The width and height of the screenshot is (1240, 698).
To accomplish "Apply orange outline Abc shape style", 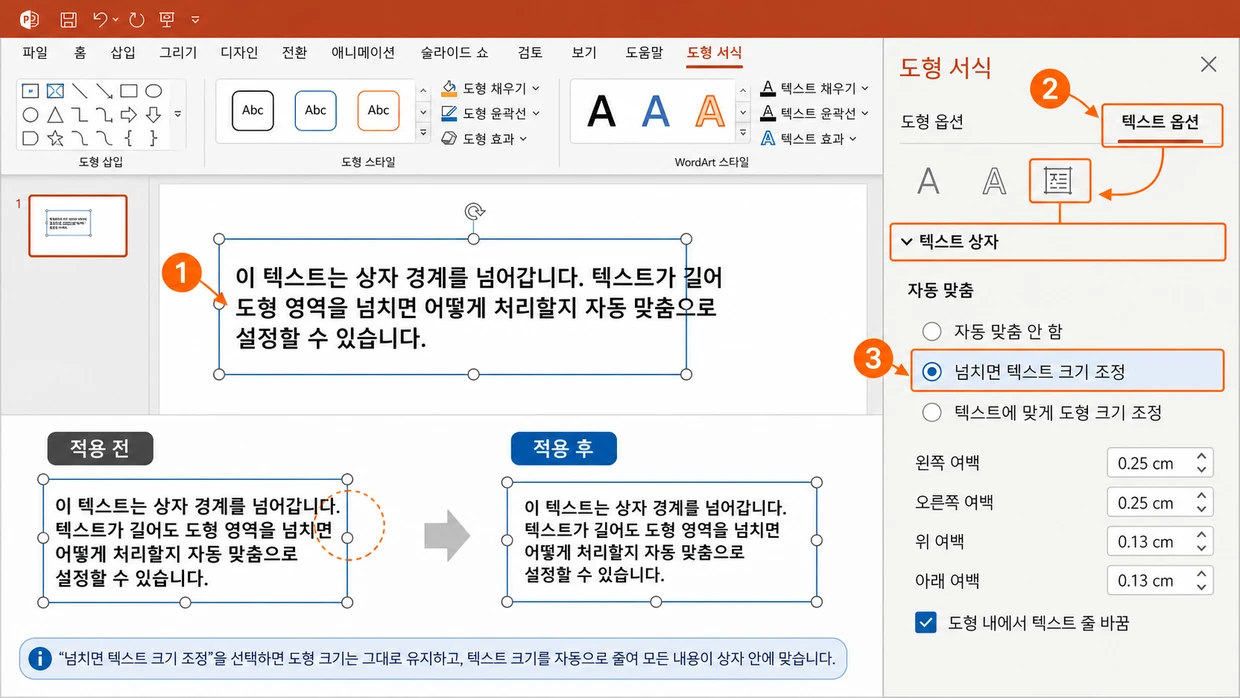I will [378, 111].
